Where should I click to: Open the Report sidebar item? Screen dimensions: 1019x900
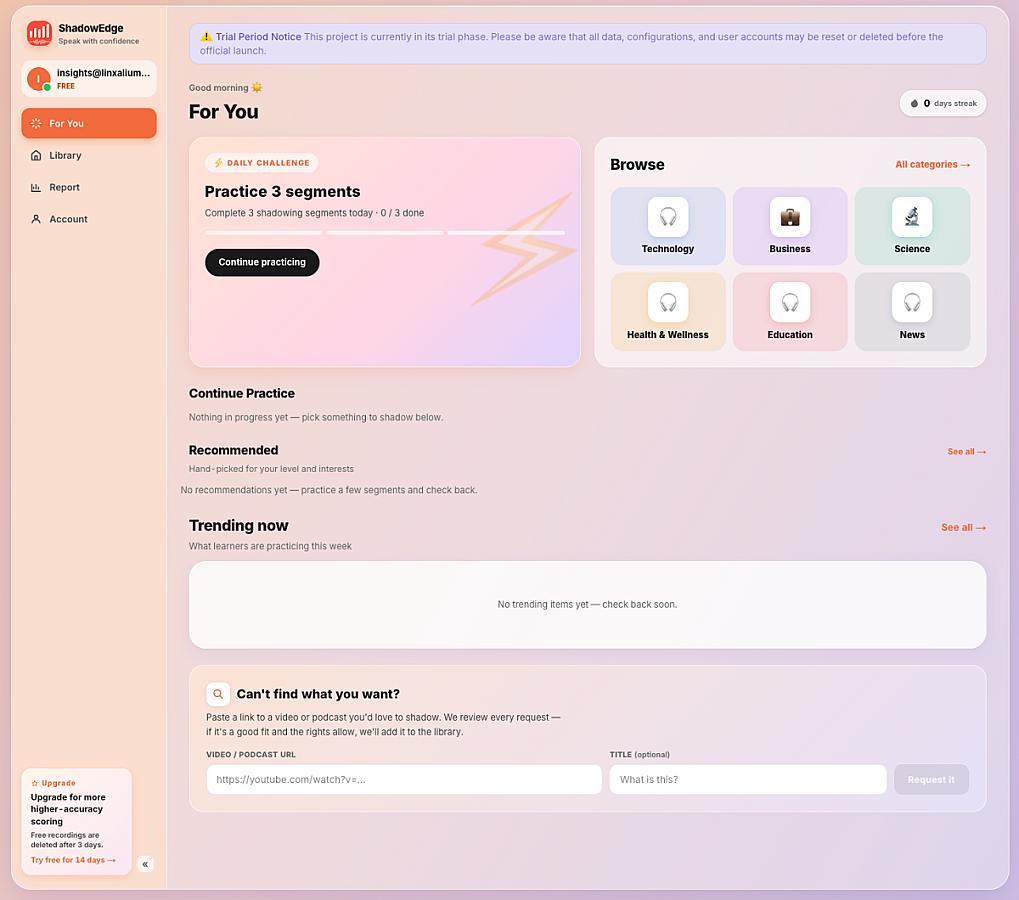[88, 187]
